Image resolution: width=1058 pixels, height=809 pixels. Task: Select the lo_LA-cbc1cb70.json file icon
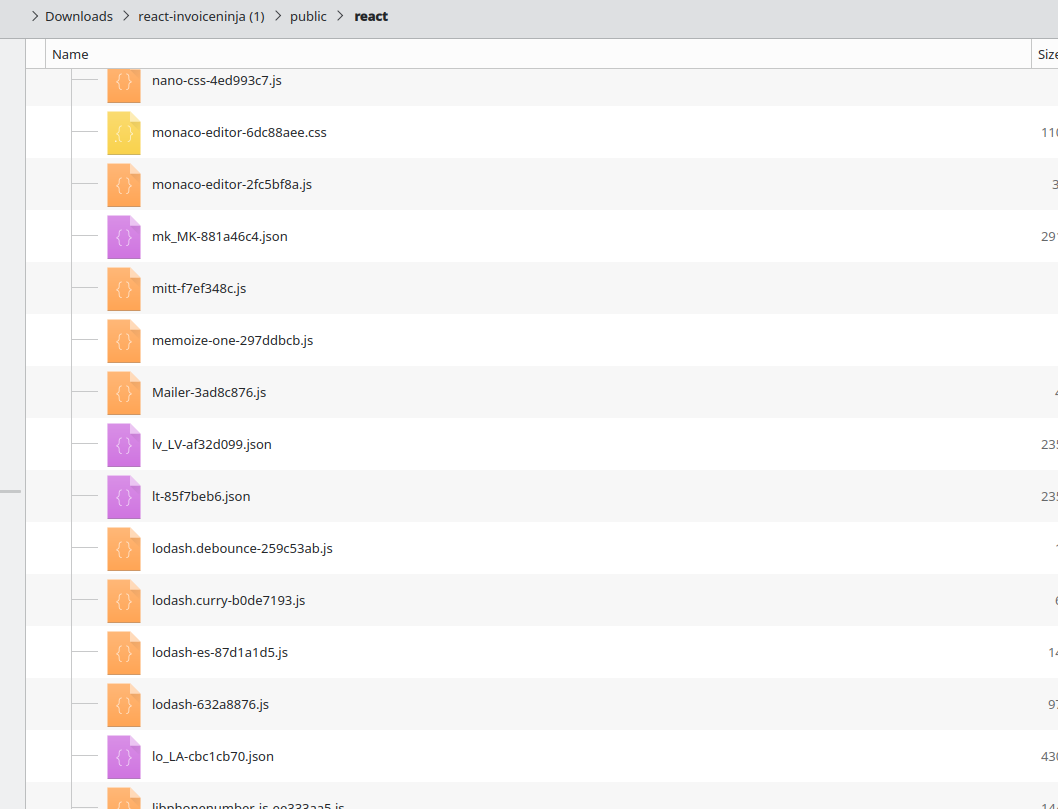(124, 757)
